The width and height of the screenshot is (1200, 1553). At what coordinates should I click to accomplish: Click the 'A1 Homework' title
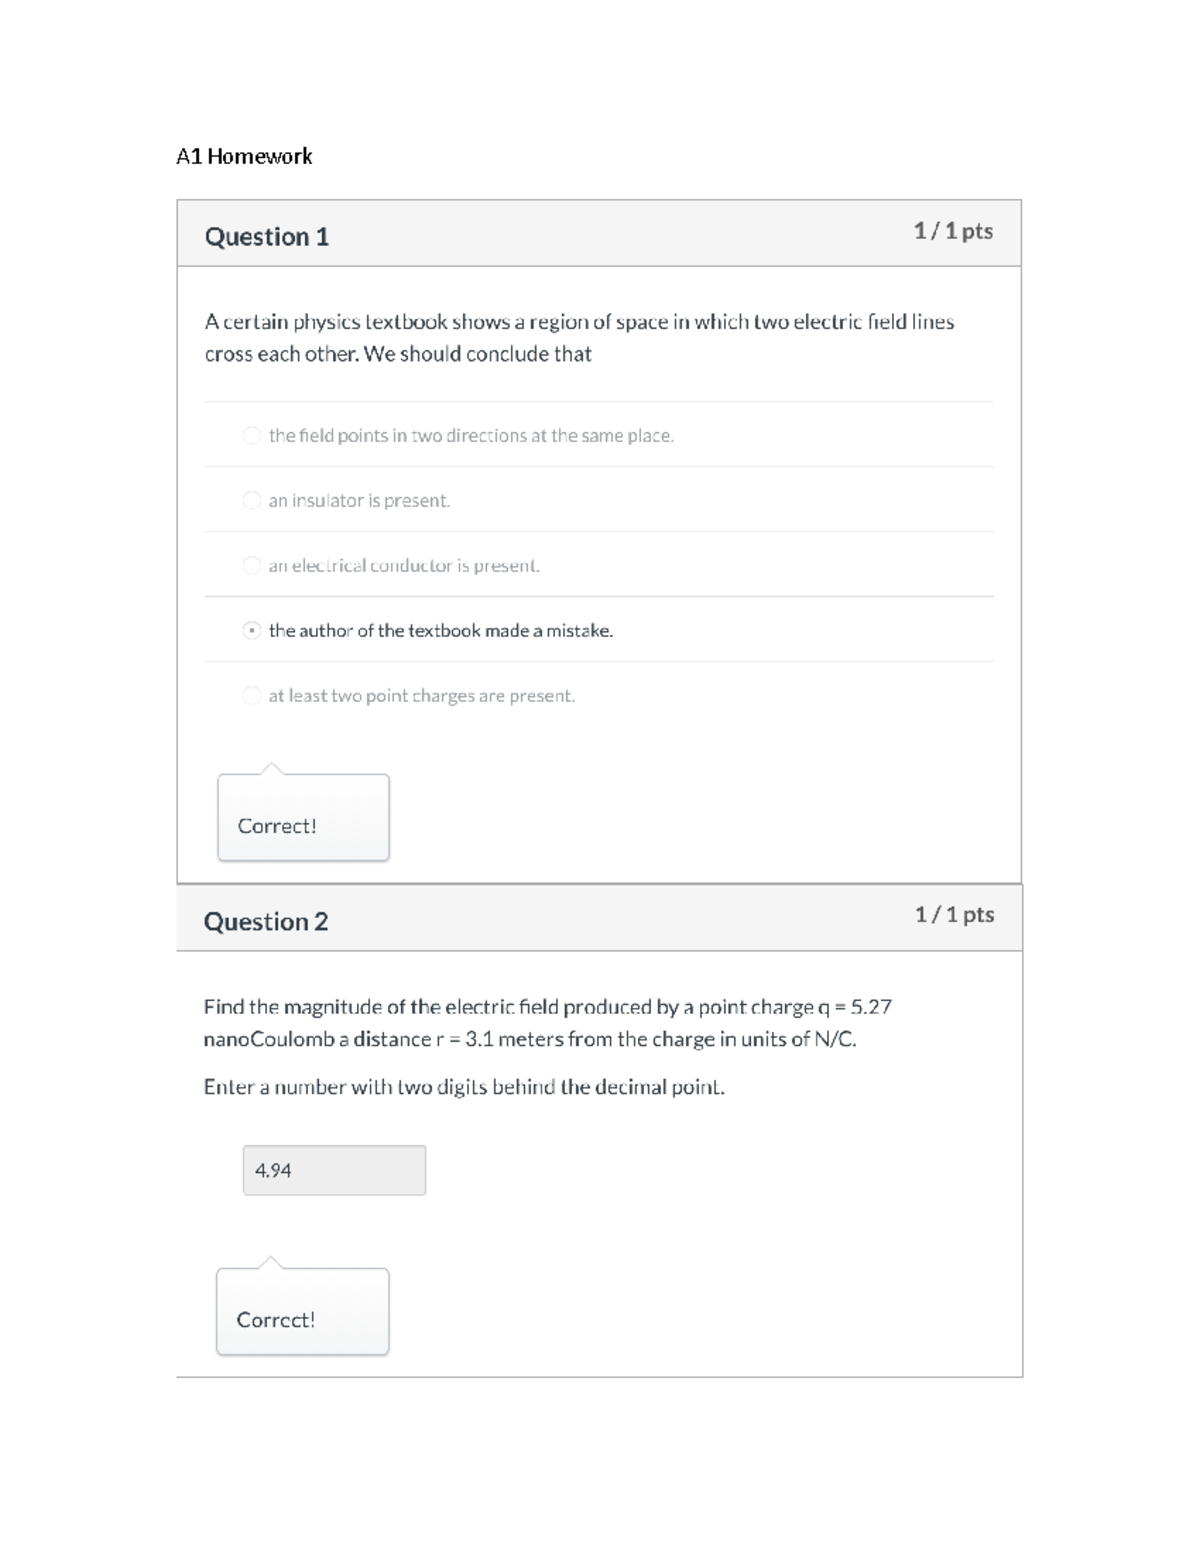point(244,156)
